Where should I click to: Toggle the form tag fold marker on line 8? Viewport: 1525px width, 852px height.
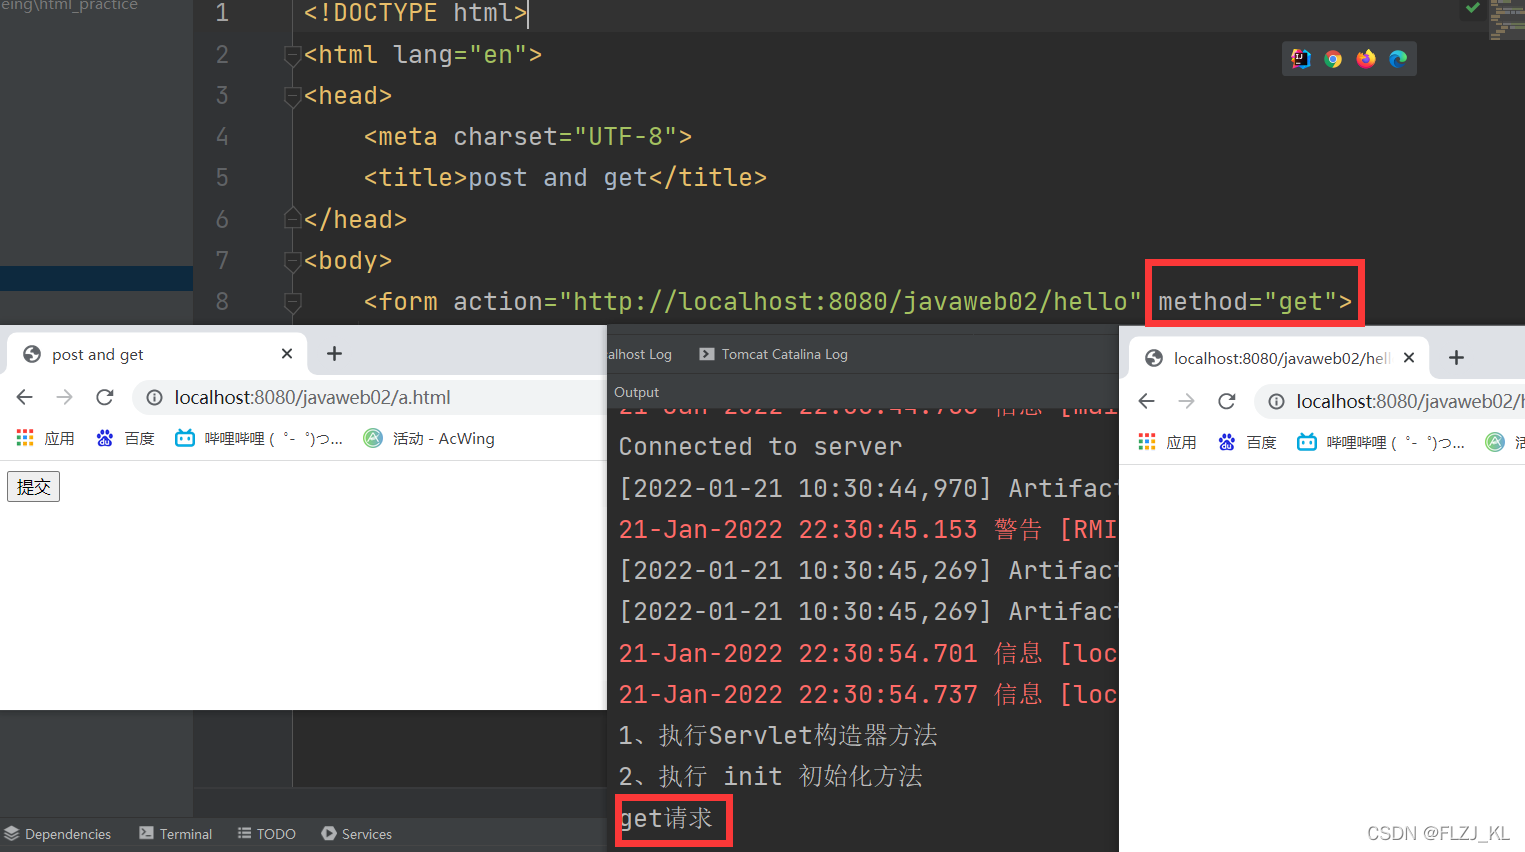pos(293,302)
